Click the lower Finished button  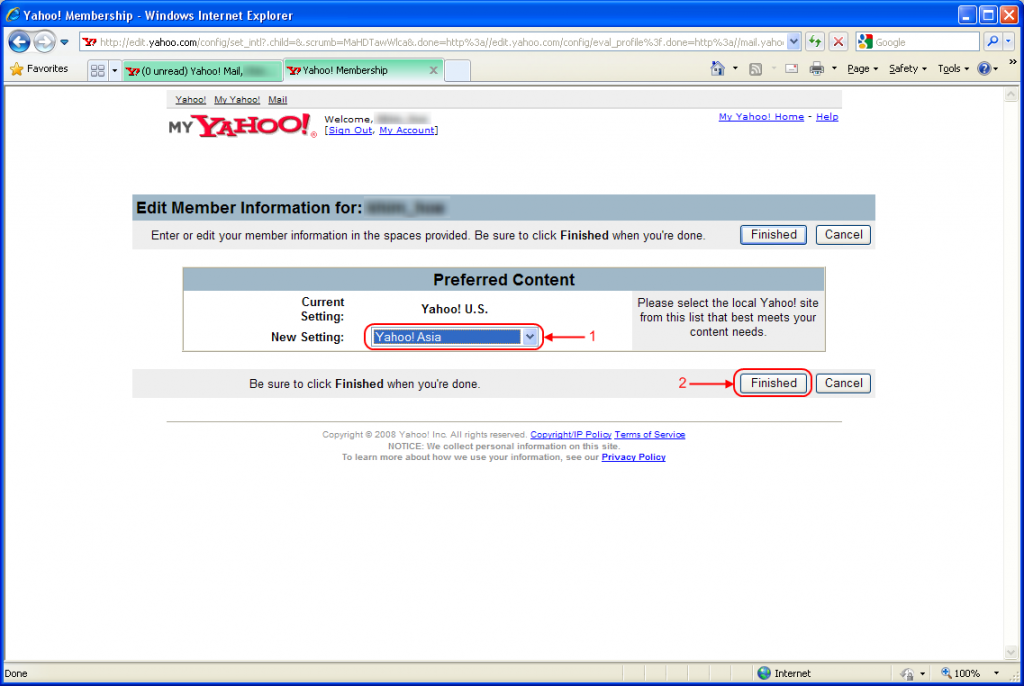click(x=773, y=383)
